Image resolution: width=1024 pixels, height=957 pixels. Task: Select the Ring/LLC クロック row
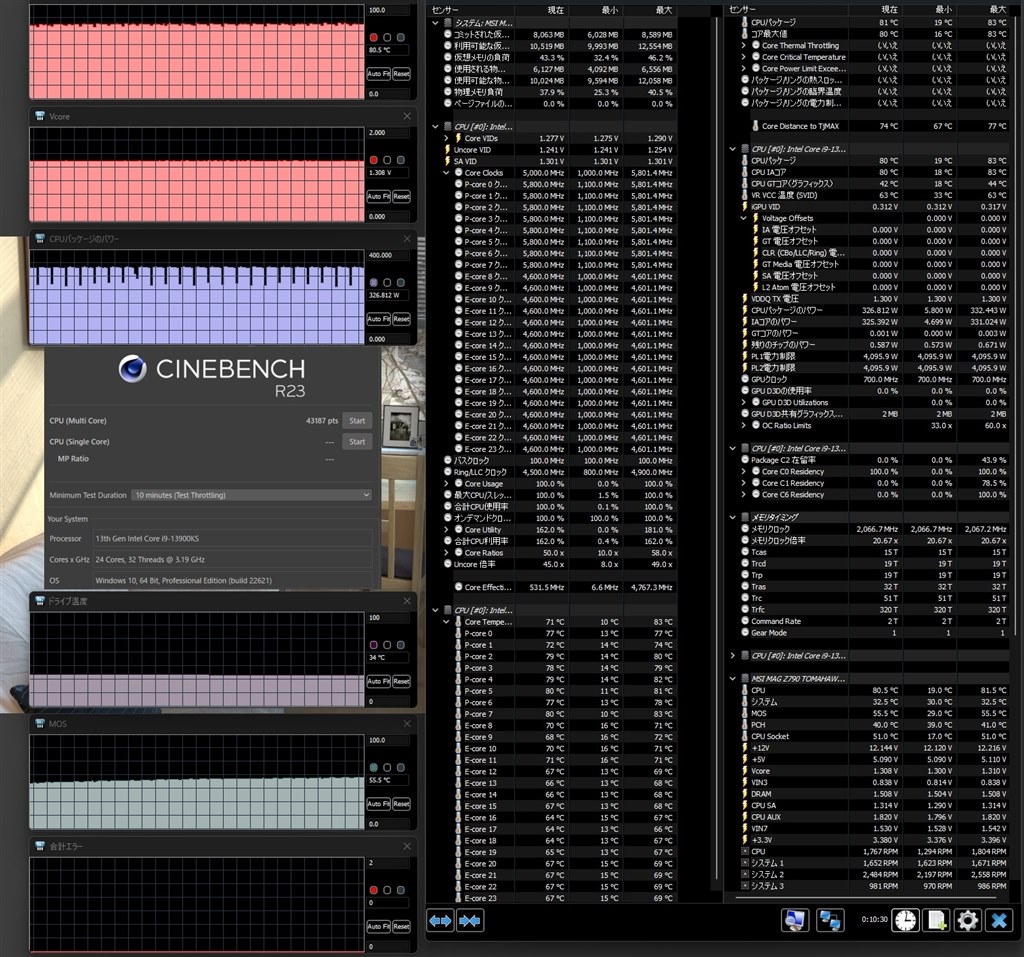(552, 472)
